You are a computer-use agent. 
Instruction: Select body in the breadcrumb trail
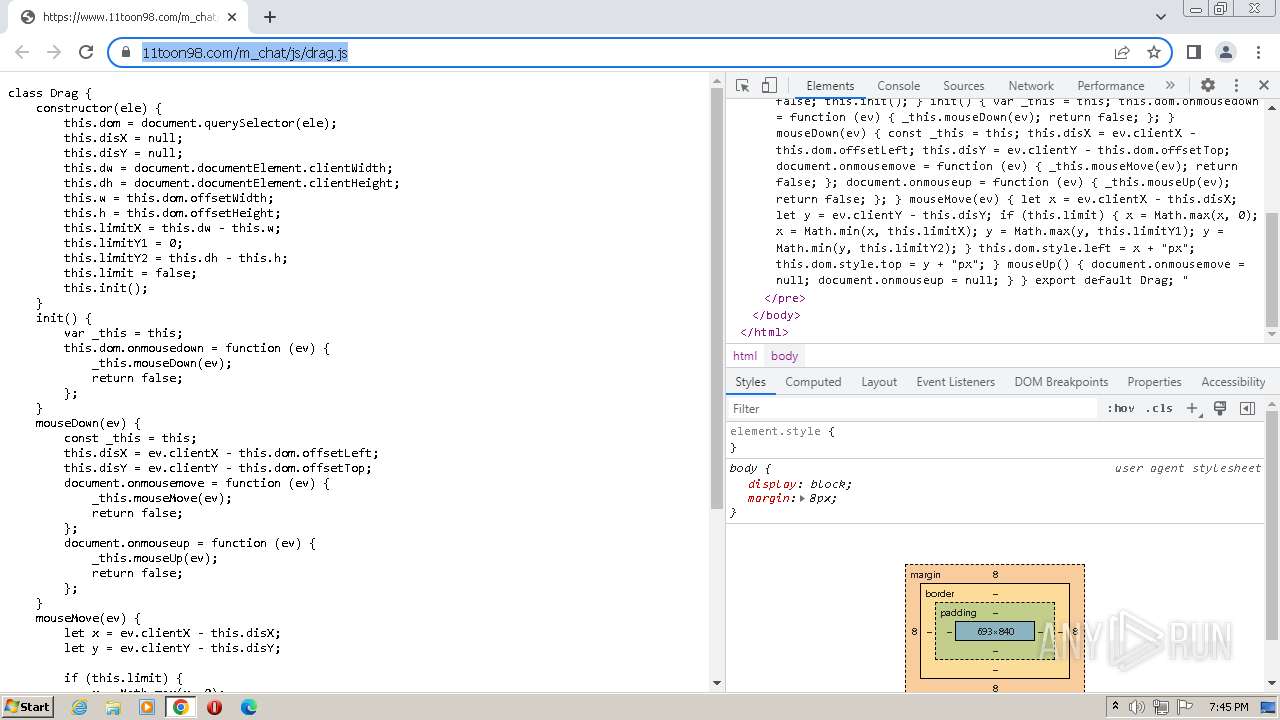784,356
